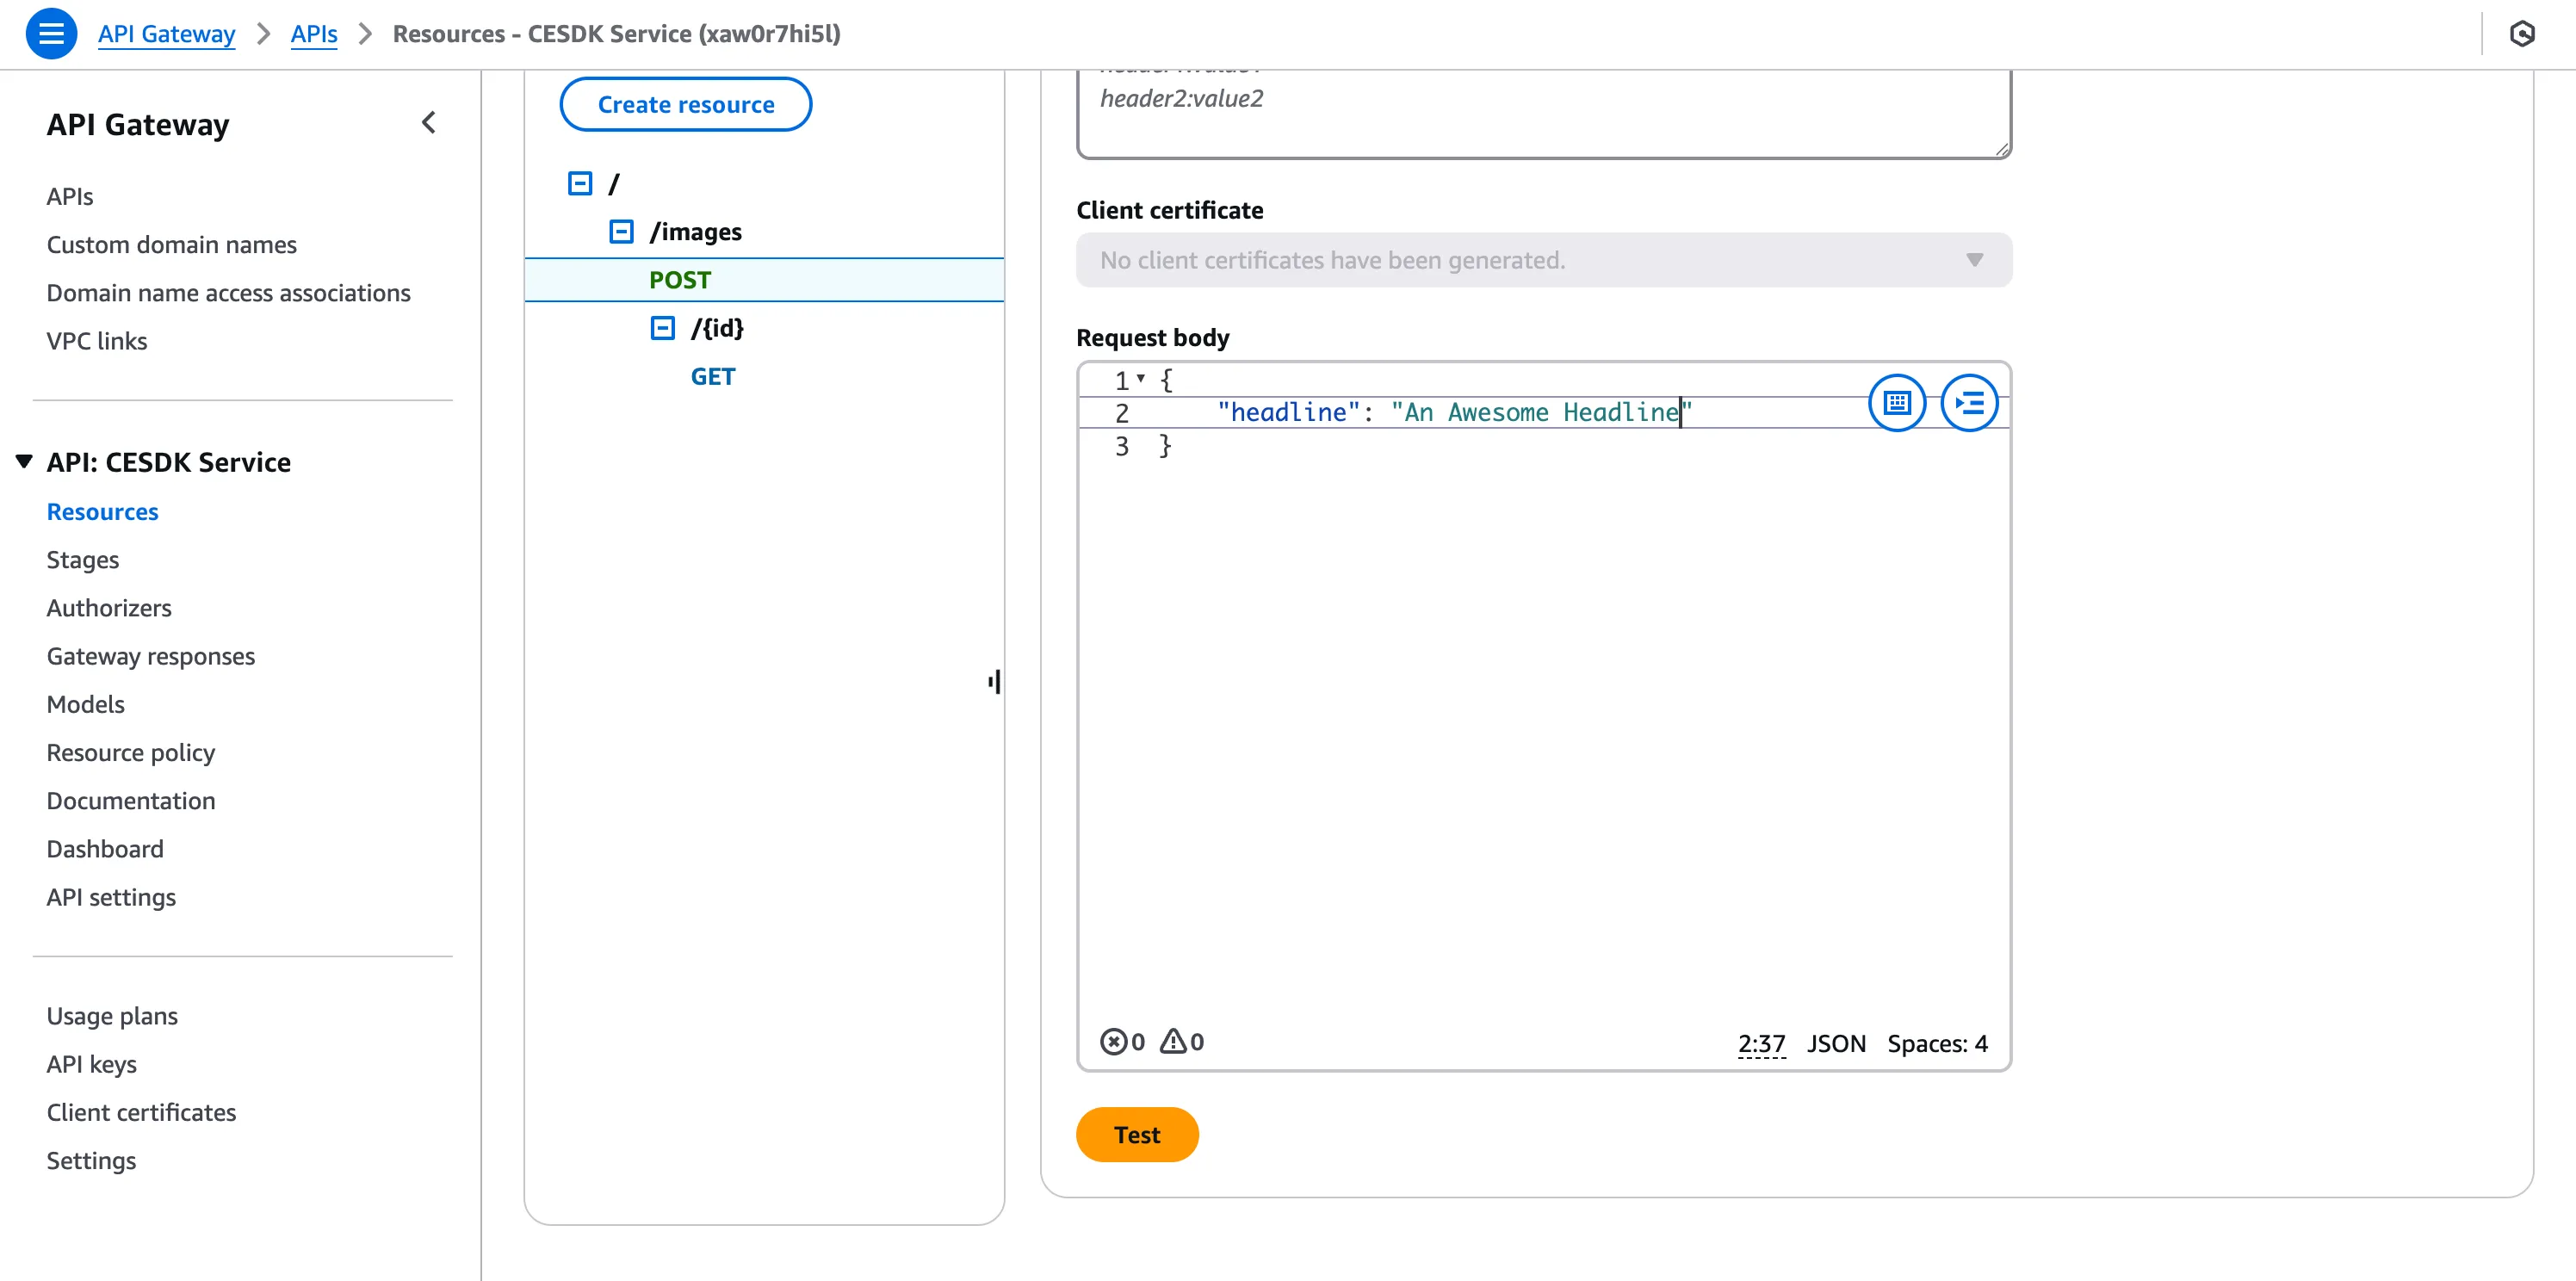The height and width of the screenshot is (1281, 2576).
Task: Open API settings
Action: pyautogui.click(x=111, y=896)
